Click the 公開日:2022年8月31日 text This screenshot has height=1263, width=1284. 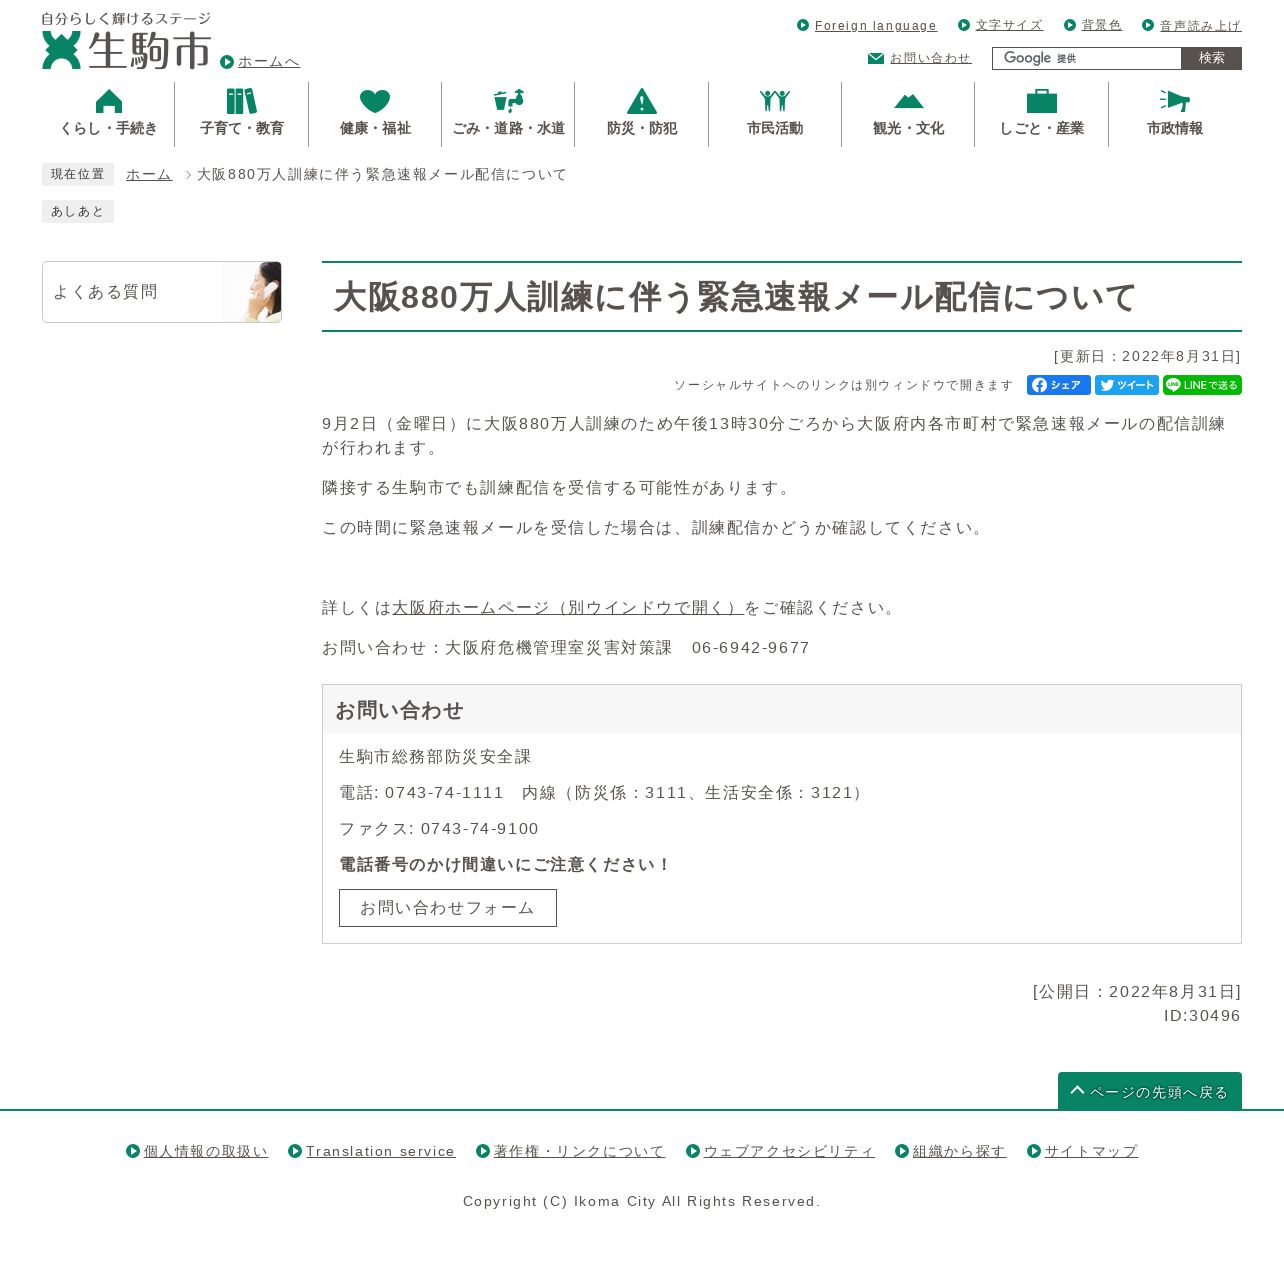[x=1137, y=992]
